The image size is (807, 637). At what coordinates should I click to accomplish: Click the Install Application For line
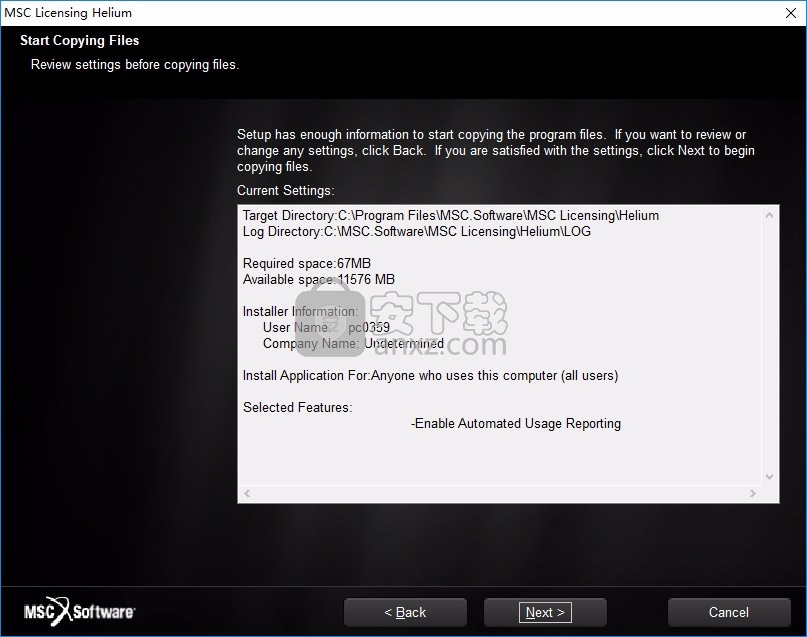430,376
